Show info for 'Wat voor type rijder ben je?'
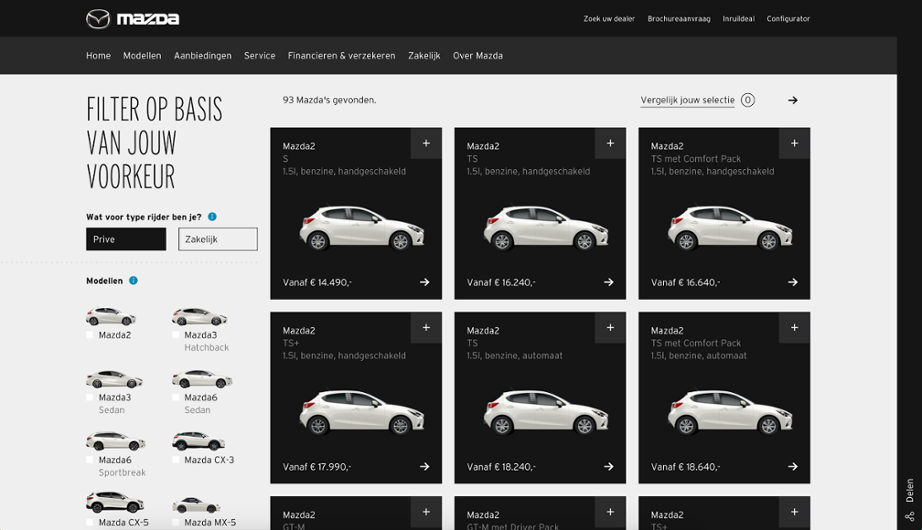 click(x=212, y=216)
